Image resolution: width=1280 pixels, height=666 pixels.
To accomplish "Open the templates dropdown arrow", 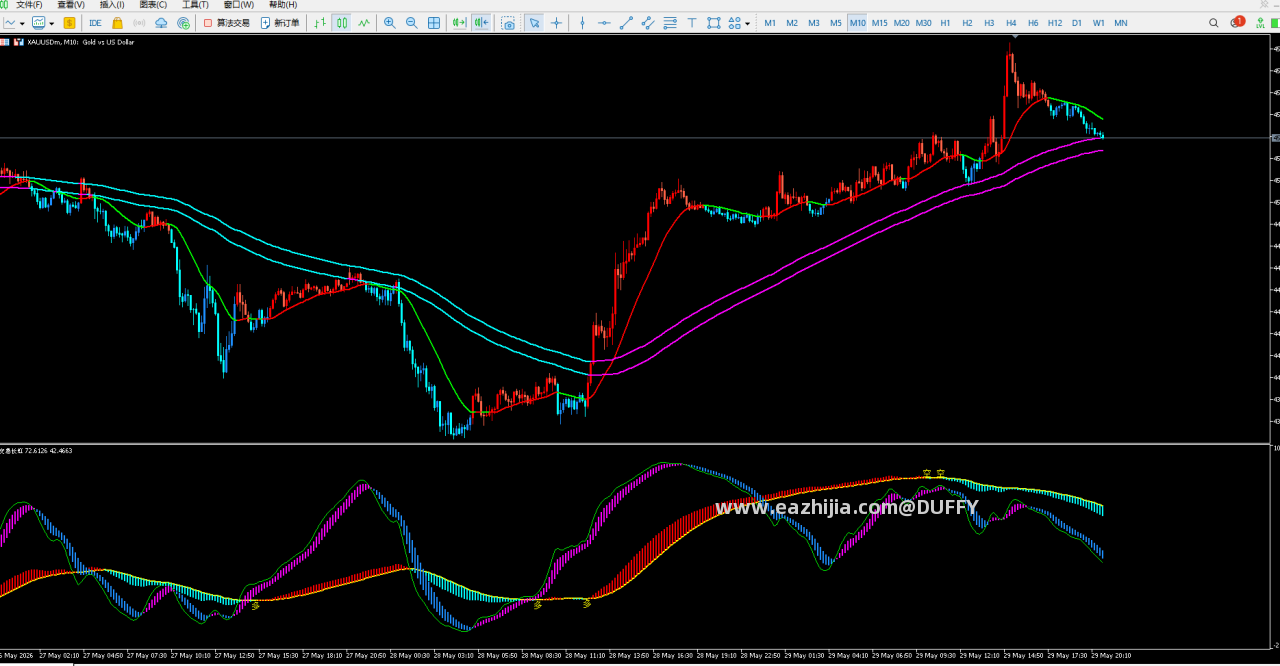I will click(x=52, y=23).
